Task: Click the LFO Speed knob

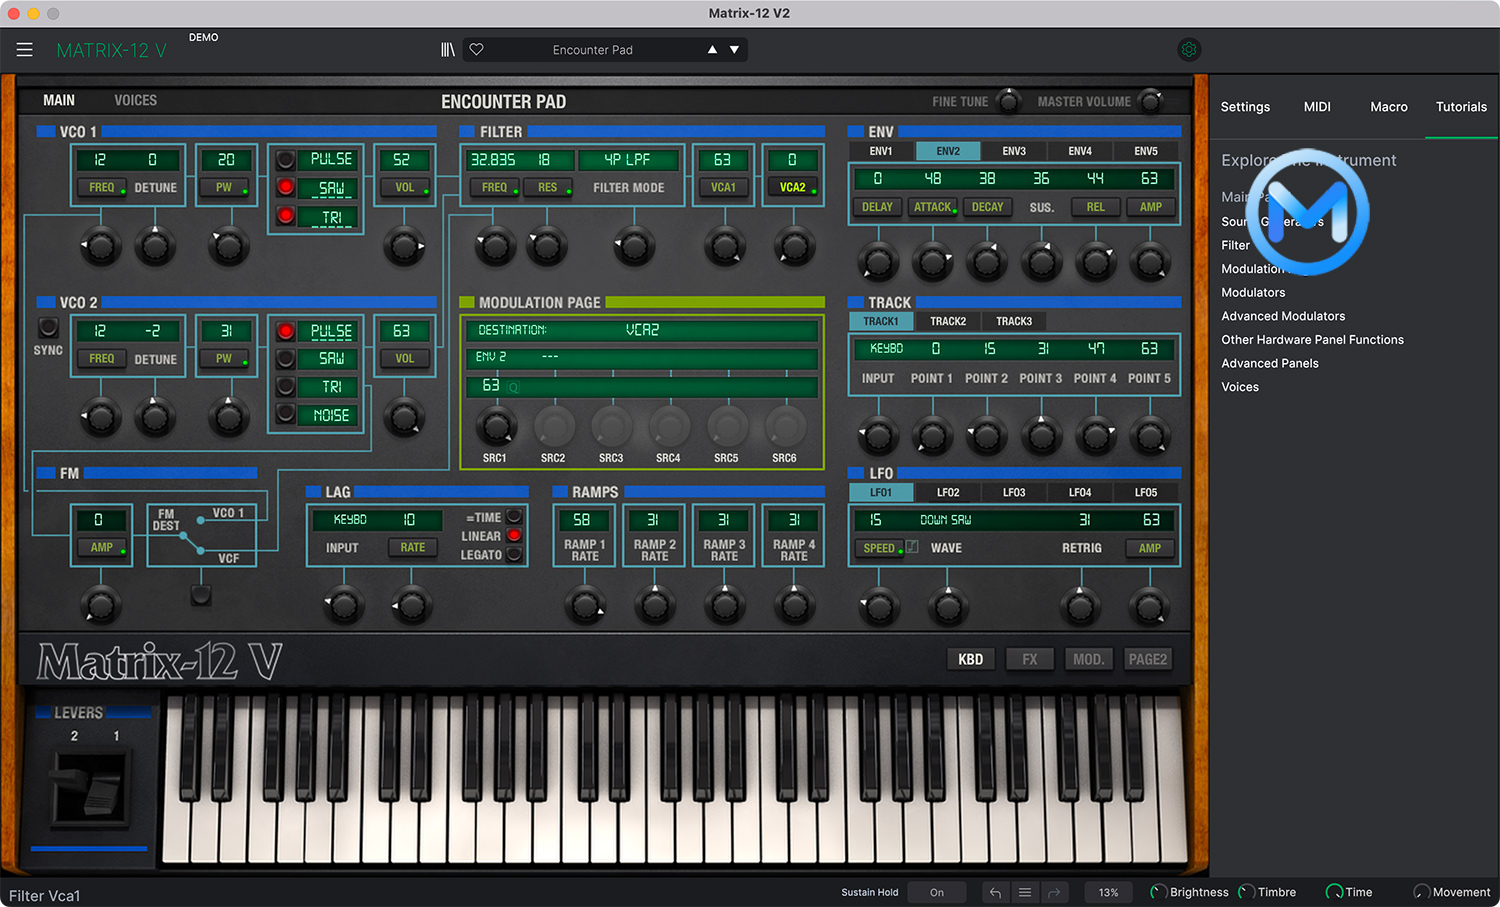Action: click(878, 605)
